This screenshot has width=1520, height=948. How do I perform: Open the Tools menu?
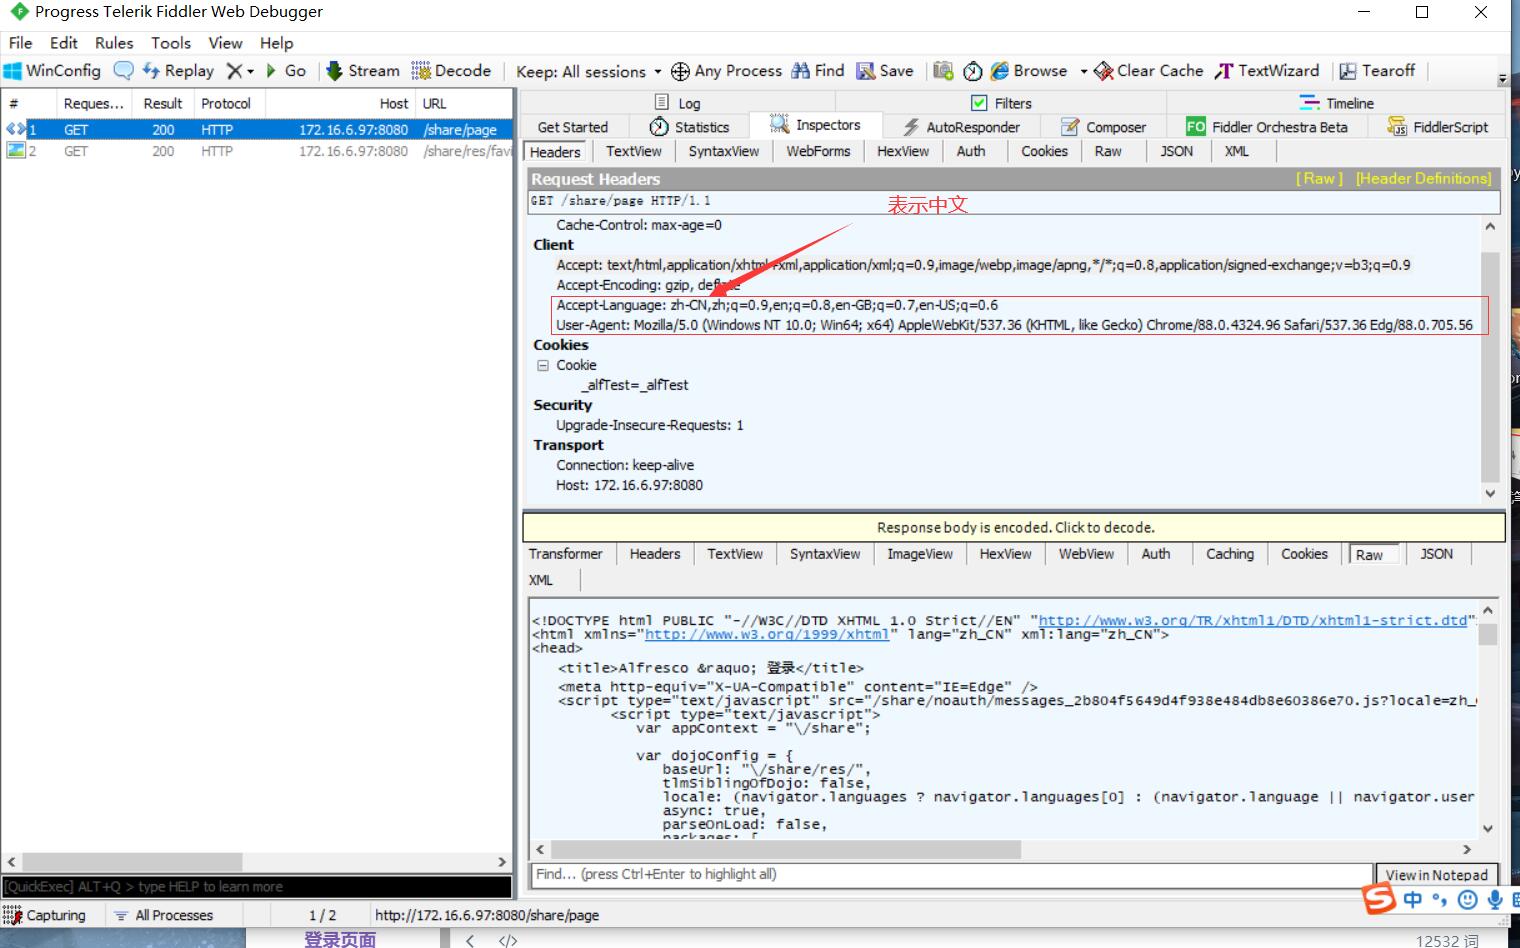pos(171,43)
